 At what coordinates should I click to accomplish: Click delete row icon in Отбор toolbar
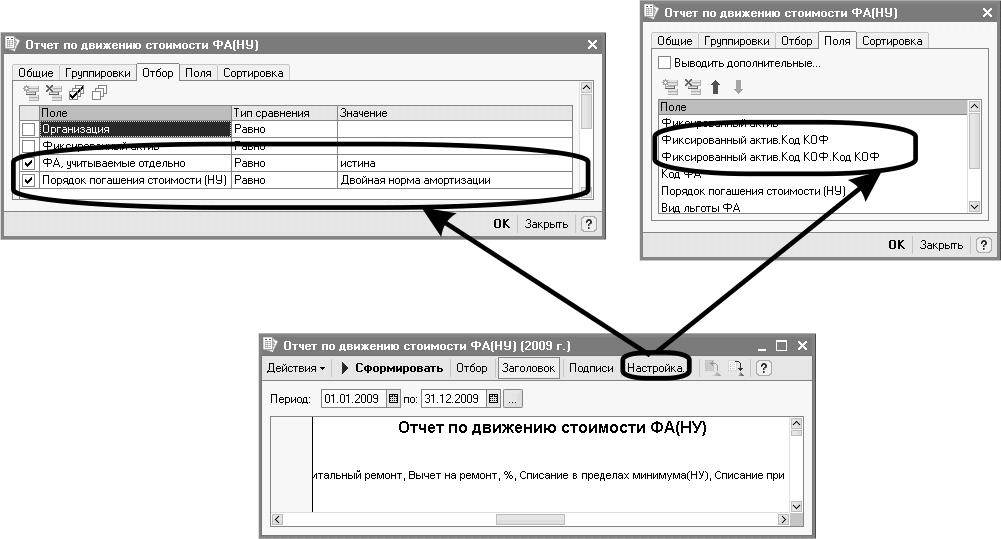click(x=54, y=93)
